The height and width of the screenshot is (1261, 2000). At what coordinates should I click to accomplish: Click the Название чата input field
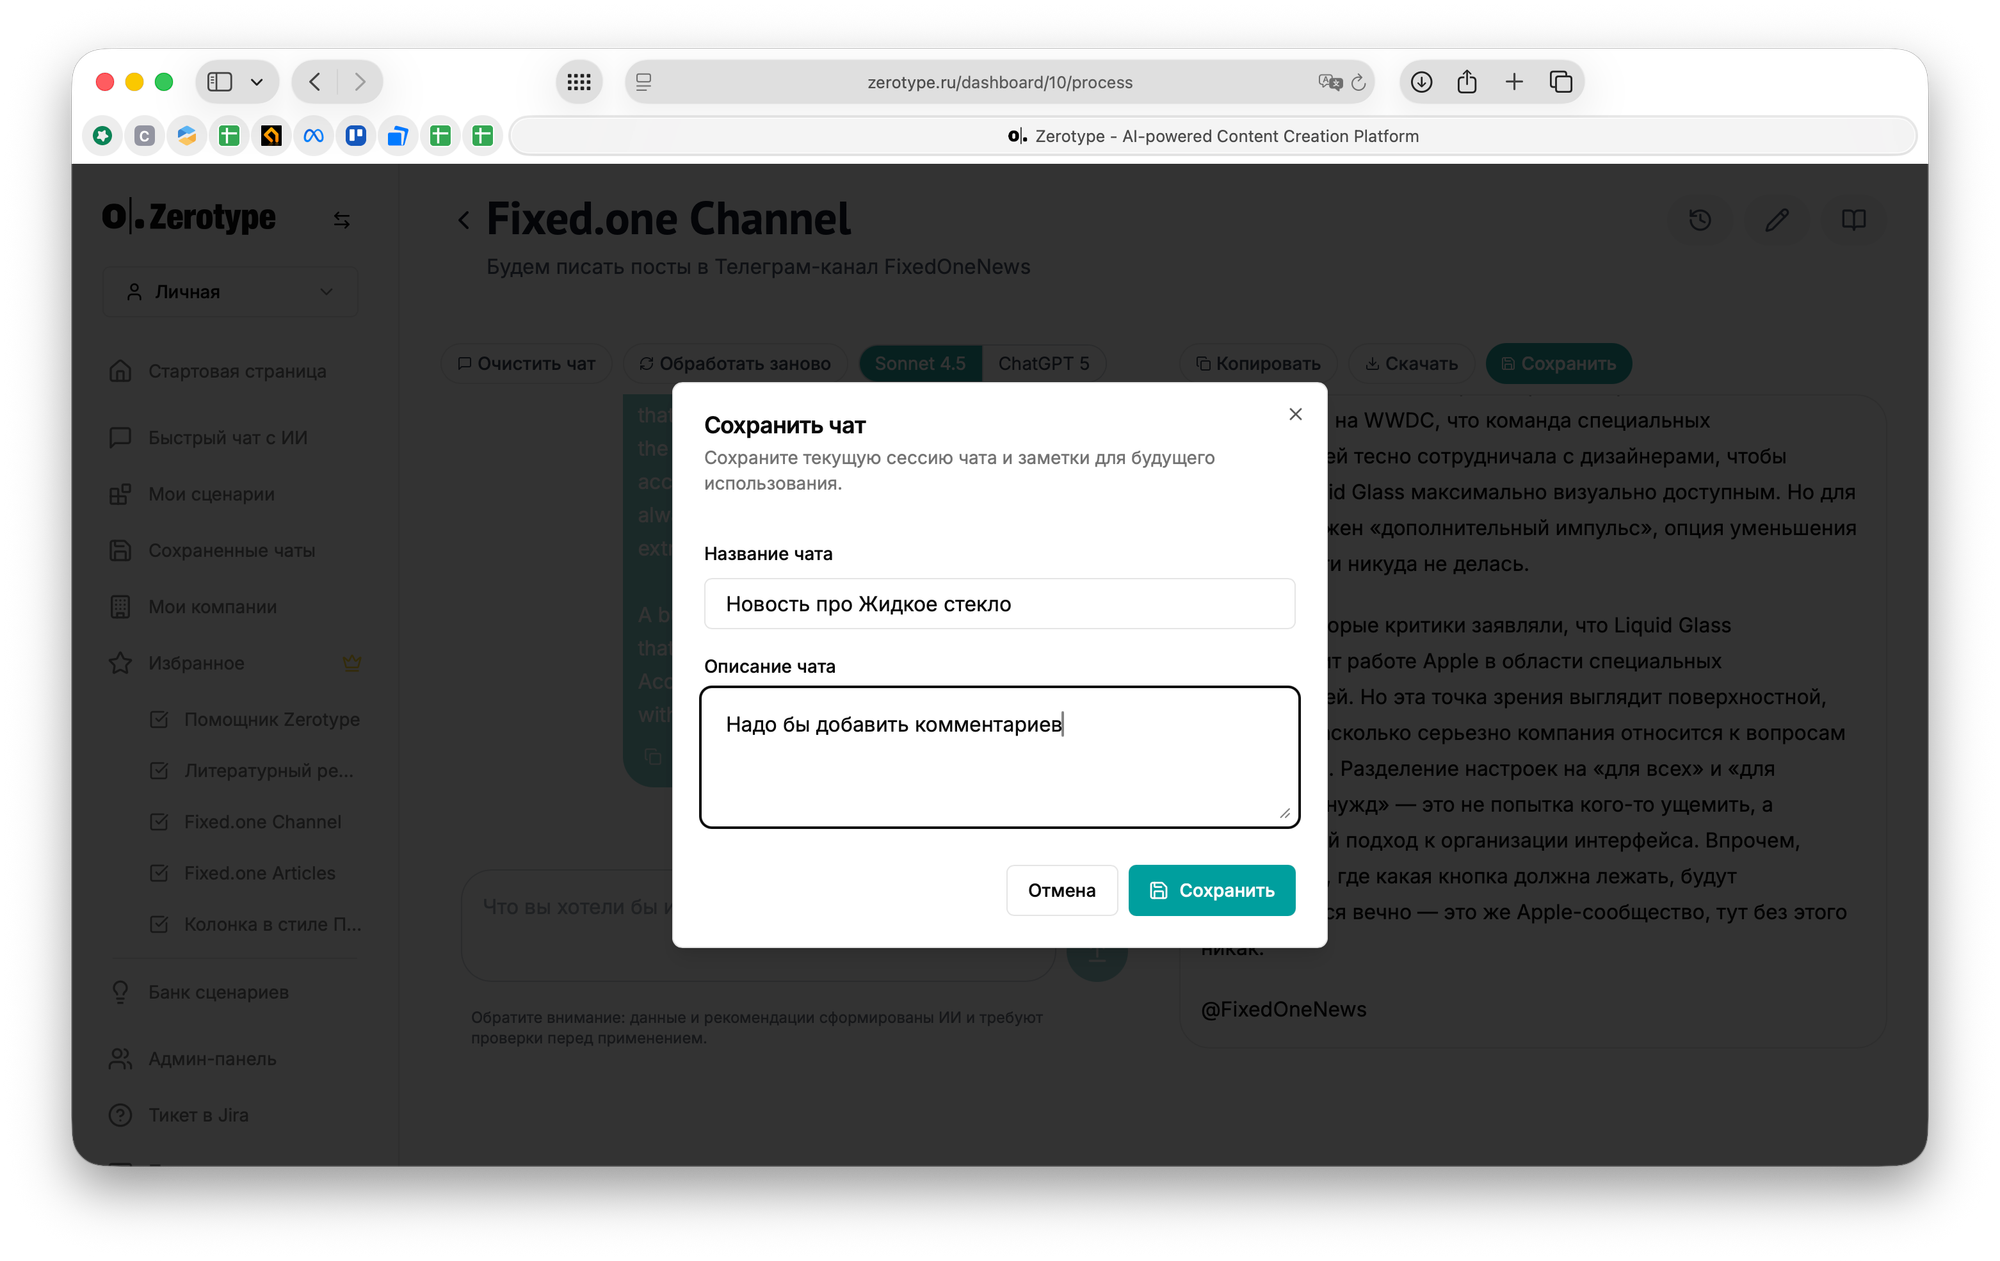tap(999, 604)
